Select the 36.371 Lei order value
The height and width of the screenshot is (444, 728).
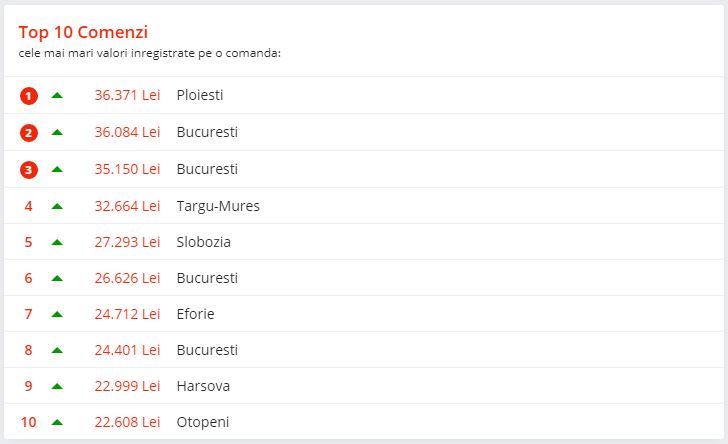(127, 95)
